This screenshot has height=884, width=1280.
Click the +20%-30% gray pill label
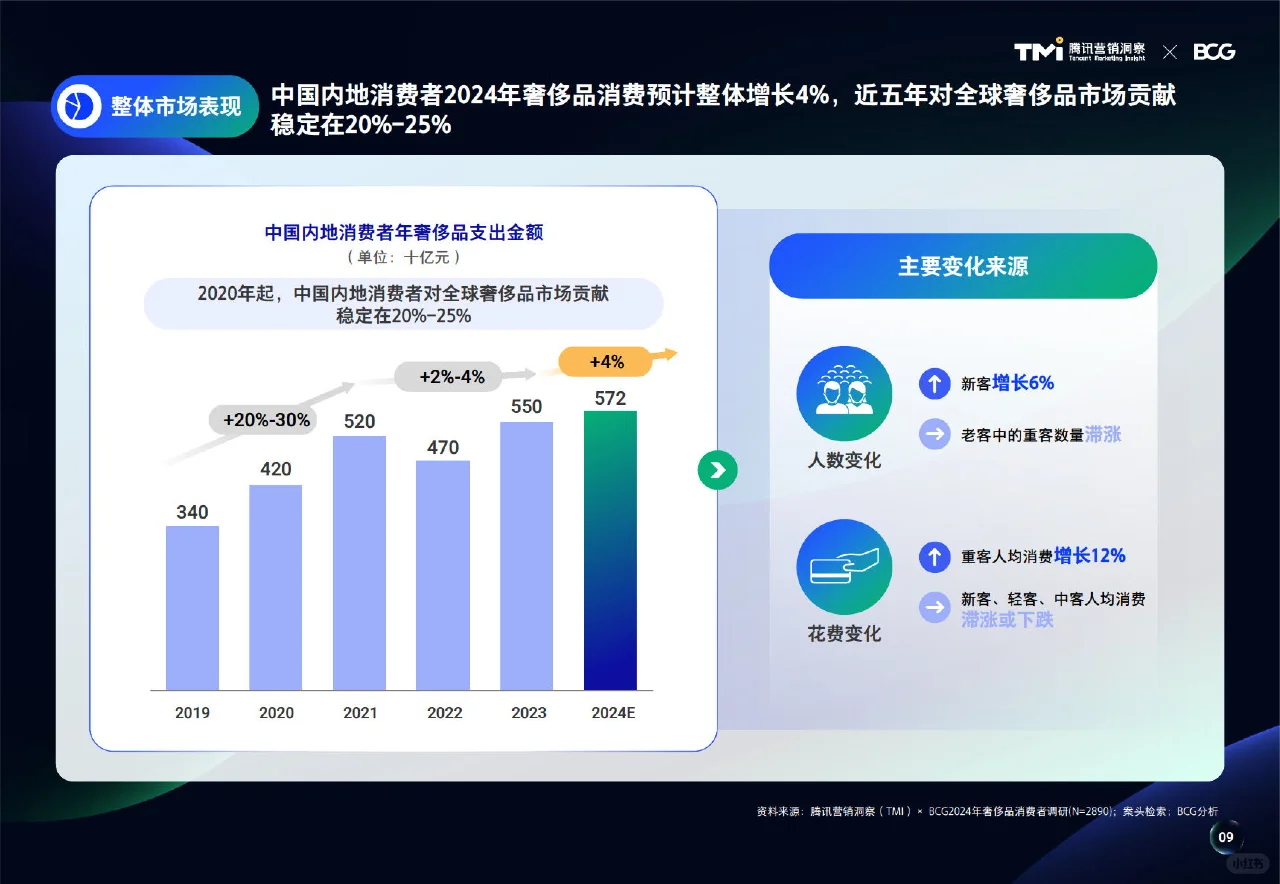[x=263, y=420]
